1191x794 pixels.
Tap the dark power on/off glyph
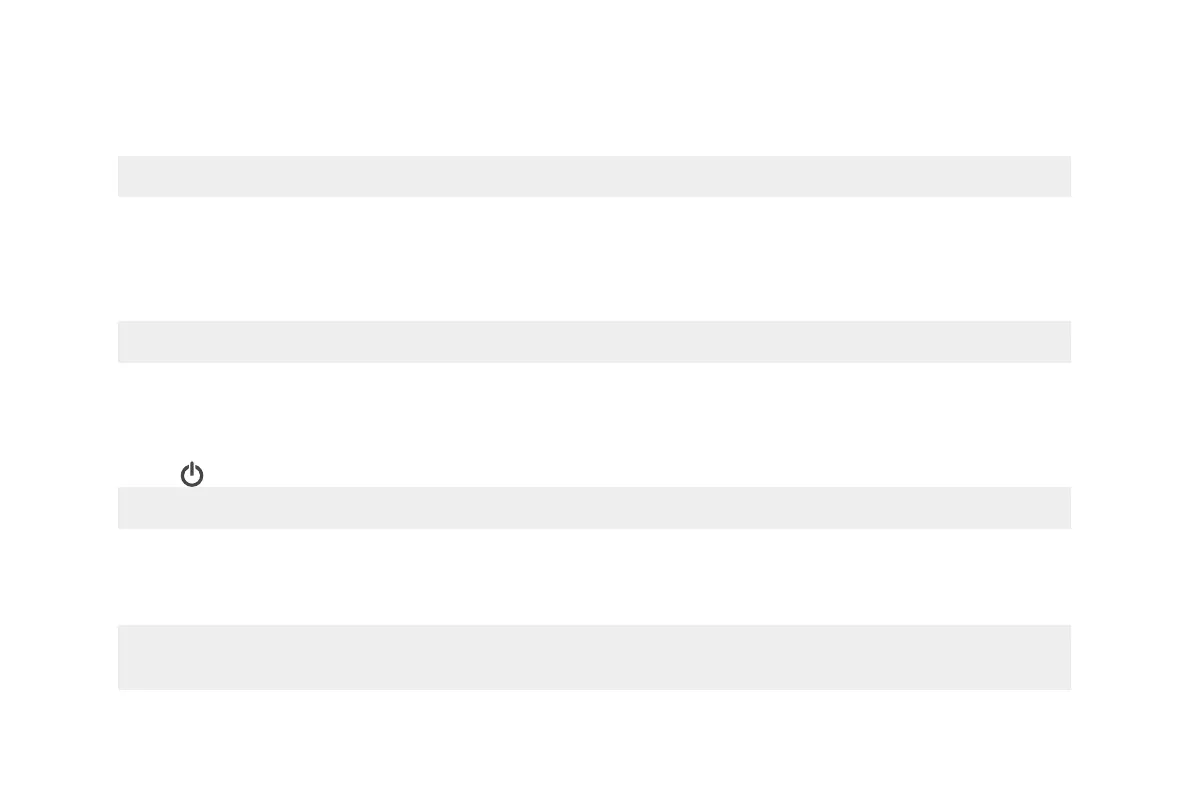(192, 475)
